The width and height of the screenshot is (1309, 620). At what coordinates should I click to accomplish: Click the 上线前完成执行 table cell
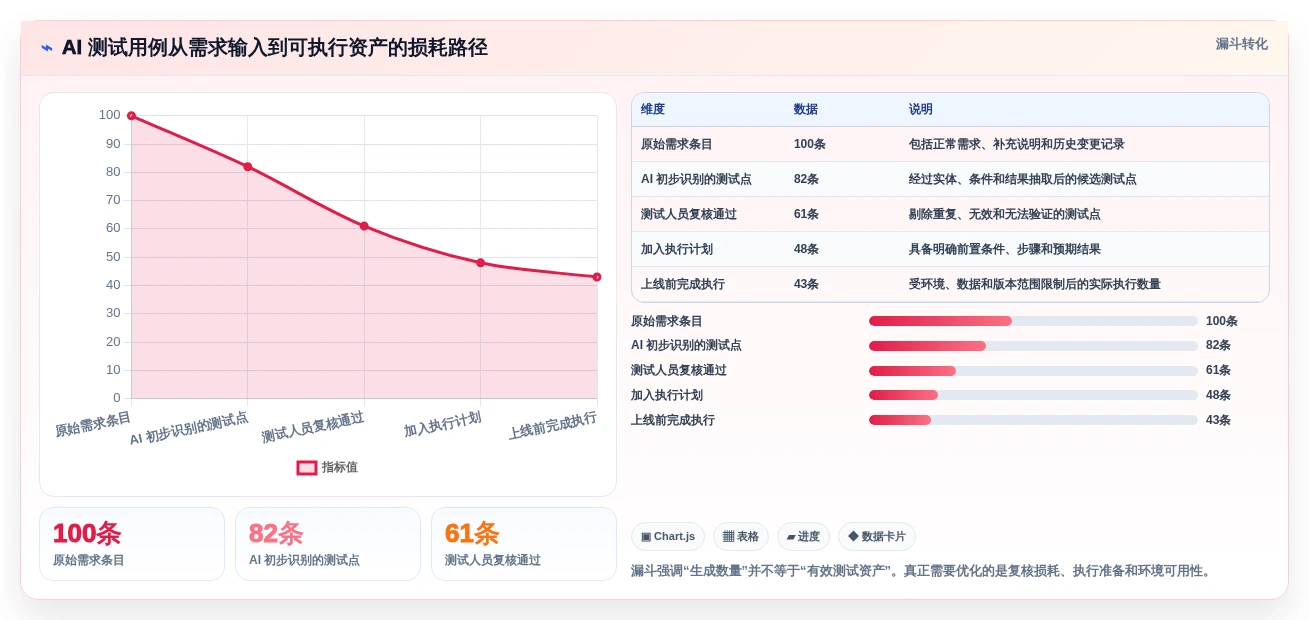(x=683, y=284)
